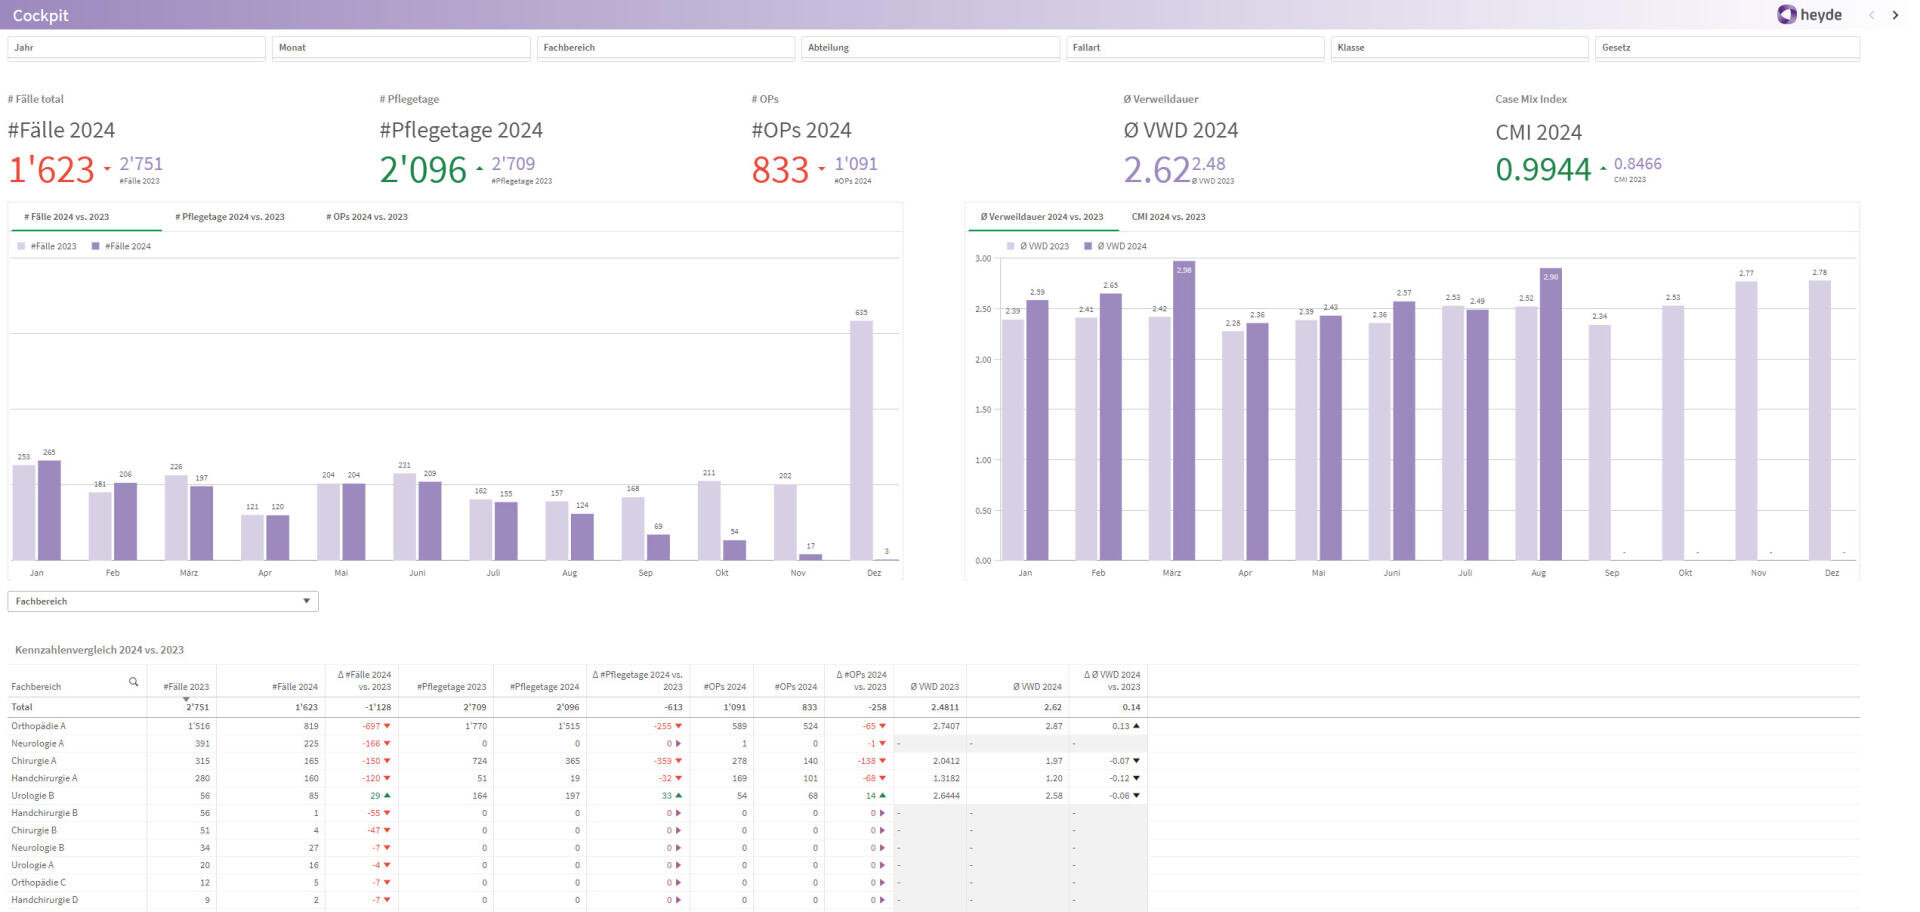This screenshot has height=912, width=1920.
Task: Select the Dez 2023 bar labeled 635
Action: coord(861,440)
